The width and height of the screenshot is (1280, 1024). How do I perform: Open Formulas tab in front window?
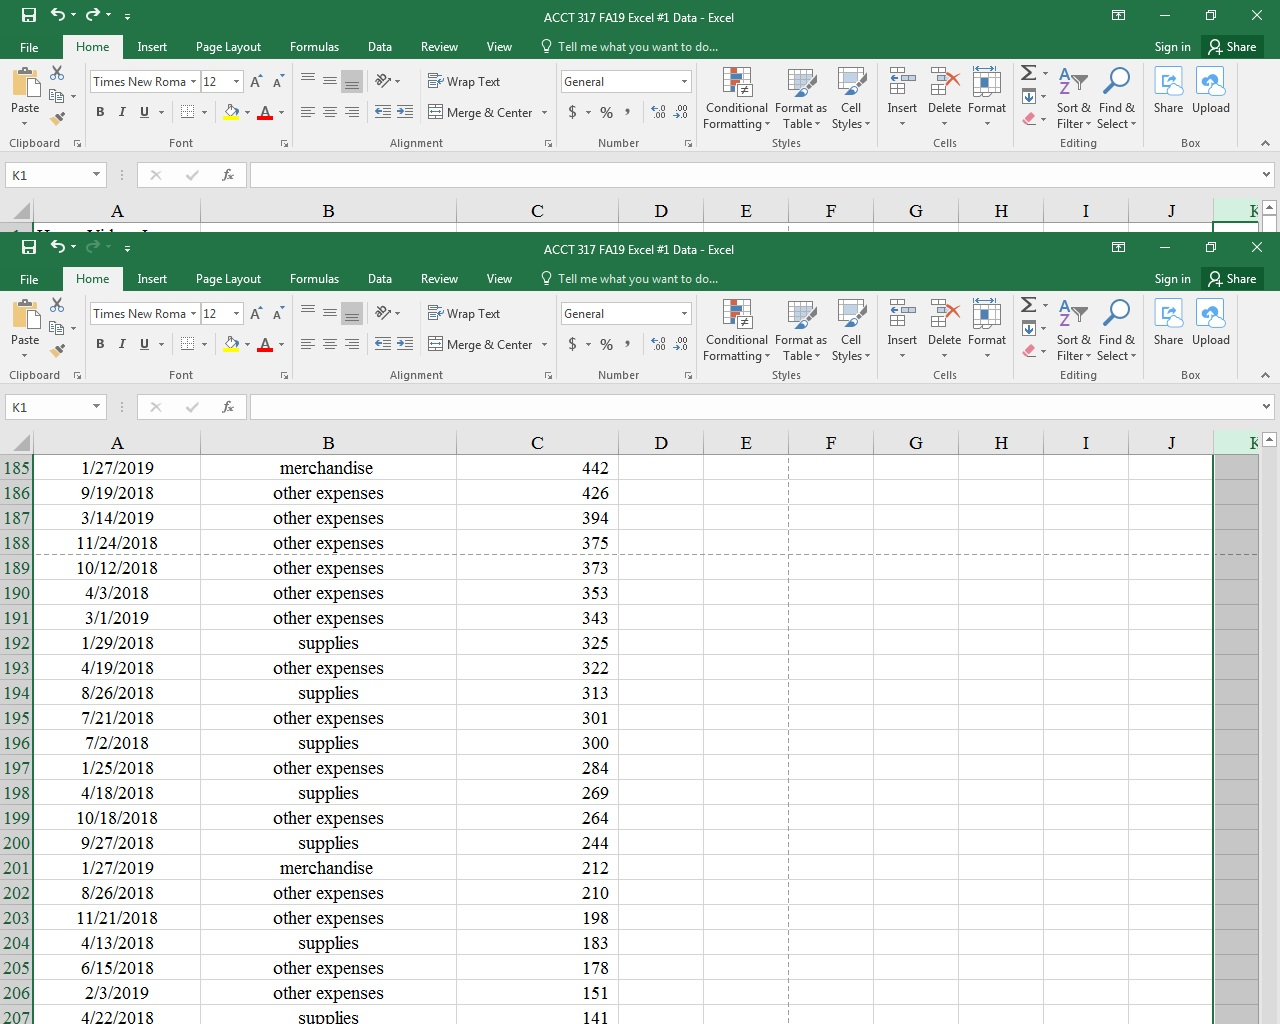pyautogui.click(x=314, y=279)
